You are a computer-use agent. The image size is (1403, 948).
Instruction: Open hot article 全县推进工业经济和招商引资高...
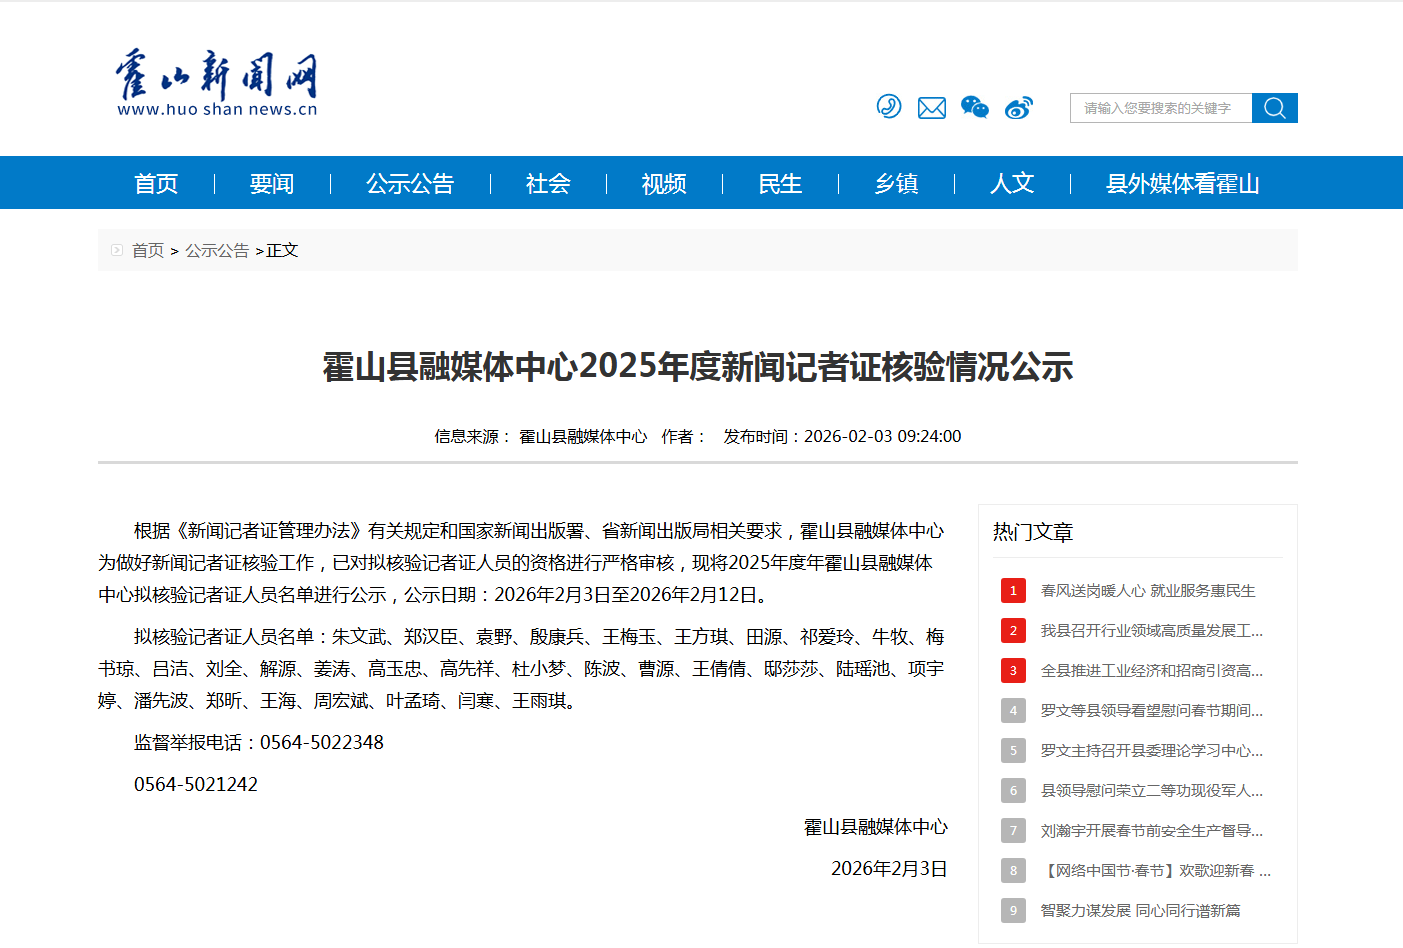pos(1152,671)
